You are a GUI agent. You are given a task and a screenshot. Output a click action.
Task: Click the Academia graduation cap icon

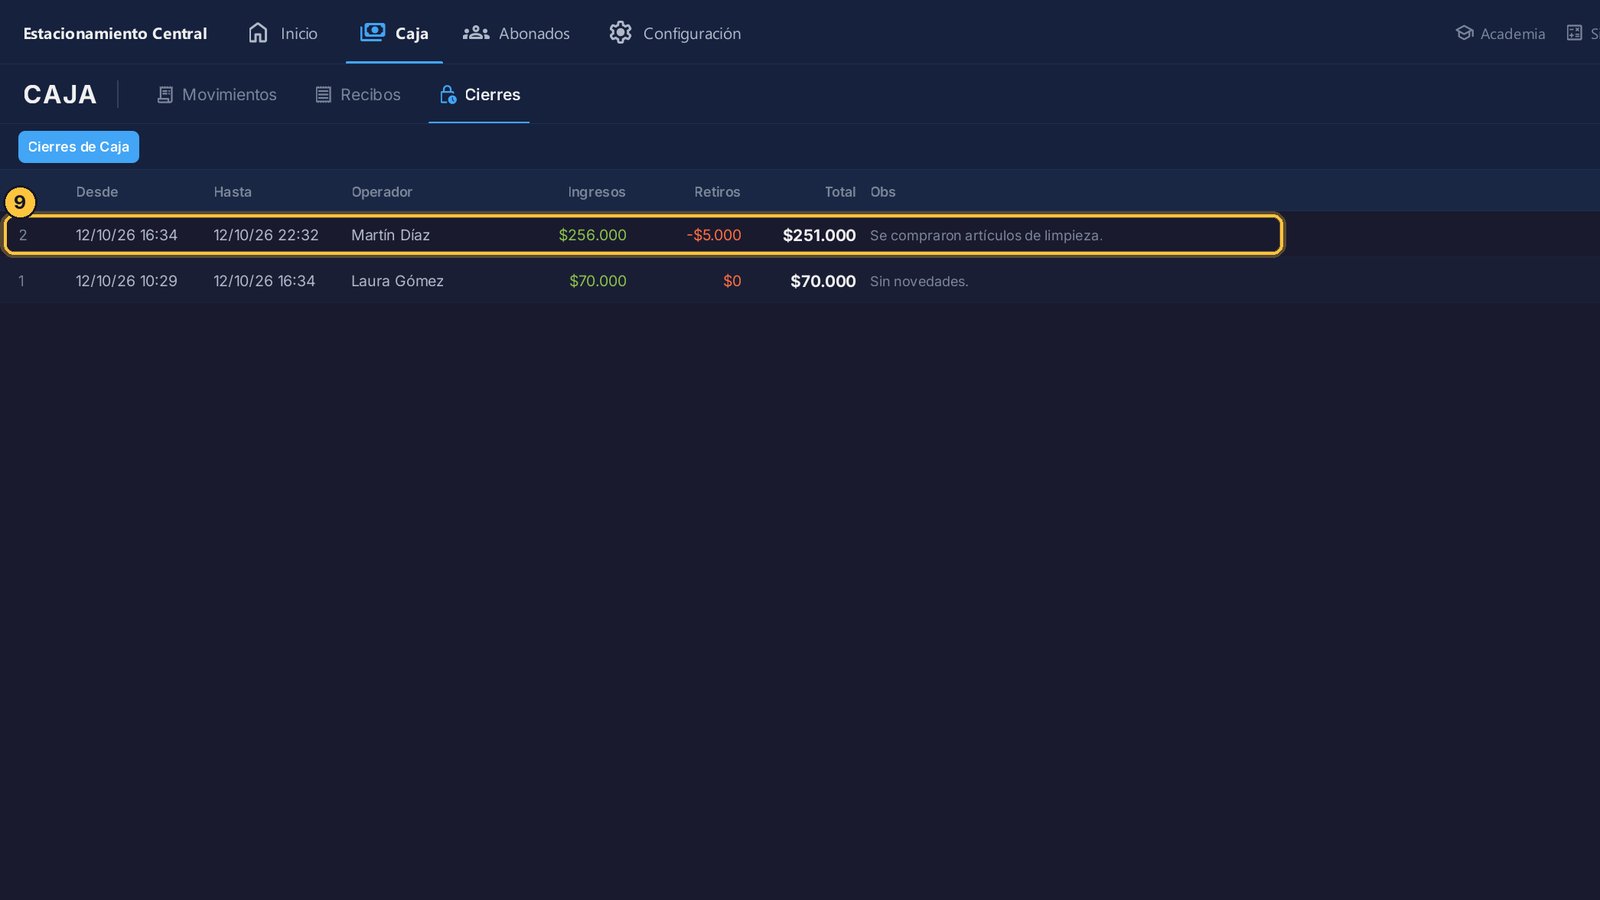[x=1464, y=33]
